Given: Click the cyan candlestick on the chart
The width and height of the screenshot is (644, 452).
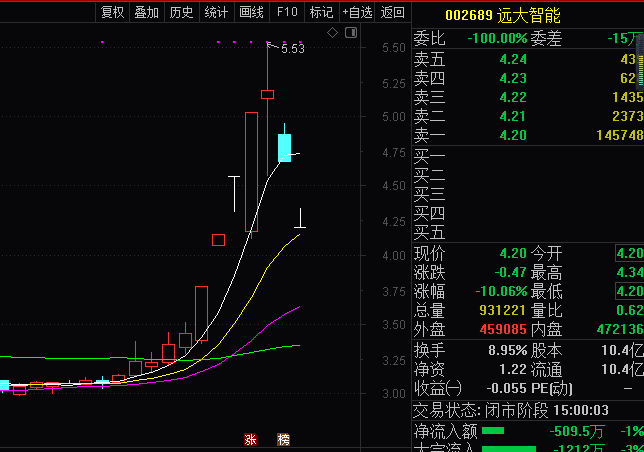Looking at the screenshot, I should (x=284, y=146).
